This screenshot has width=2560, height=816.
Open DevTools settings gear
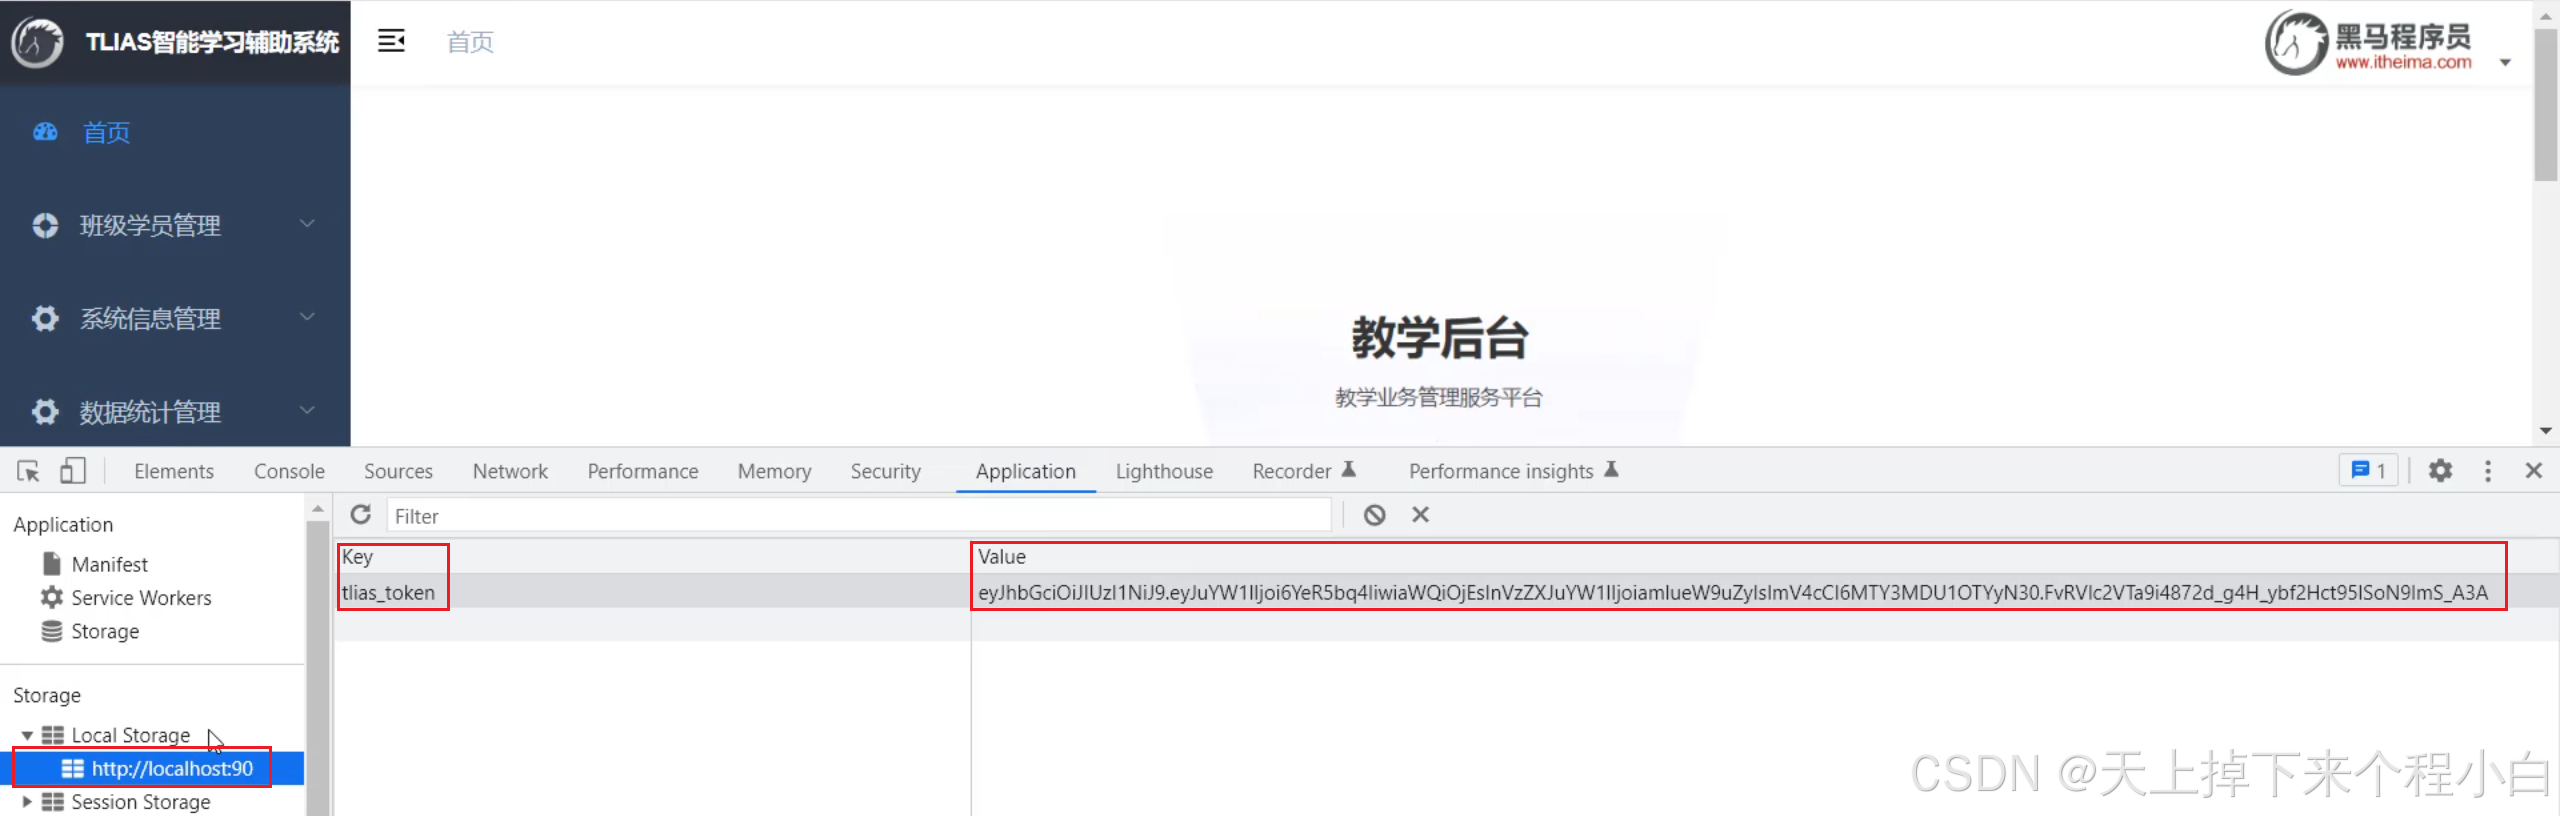coord(2441,471)
